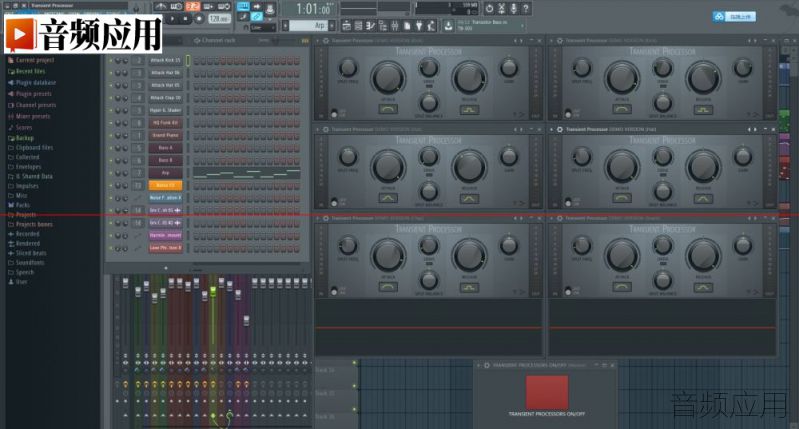Open settings gear of top-left Transient Processor
The width and height of the screenshot is (799, 429).
pyautogui.click(x=326, y=40)
